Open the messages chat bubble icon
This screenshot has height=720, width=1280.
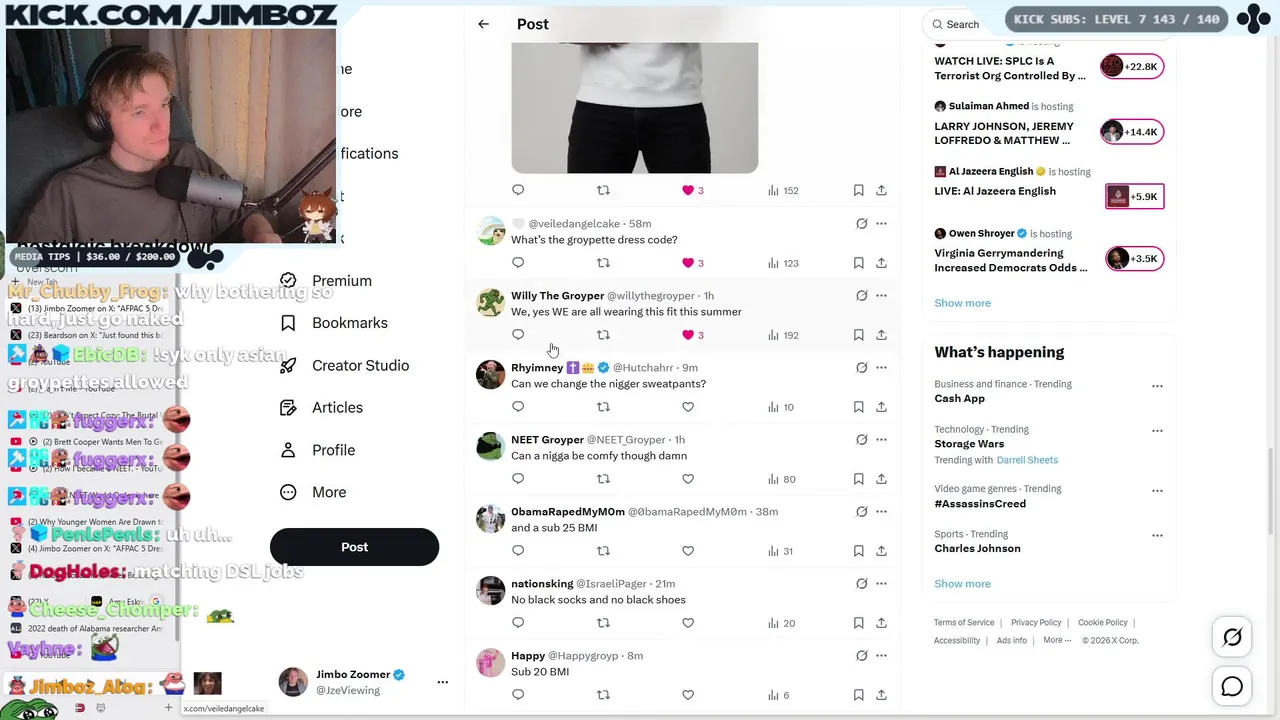1232,687
